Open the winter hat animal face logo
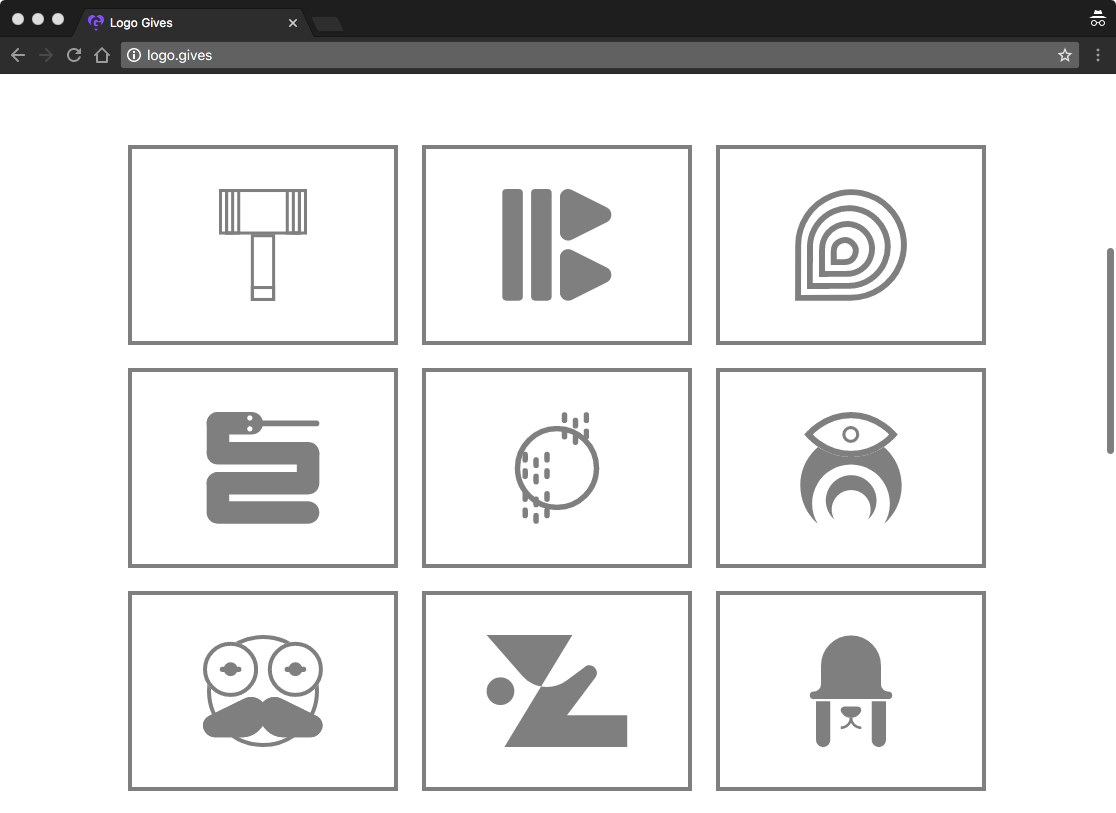Screen dimensions: 1116x813 pyautogui.click(x=850, y=690)
